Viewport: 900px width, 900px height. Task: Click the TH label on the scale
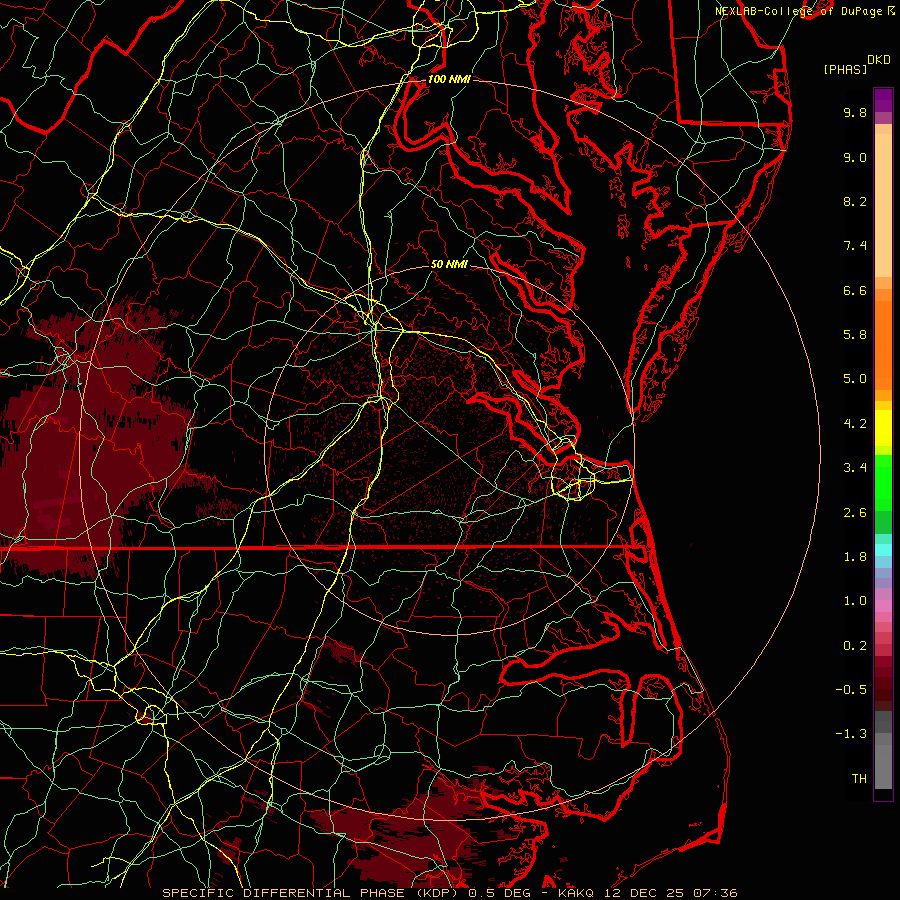(859, 779)
